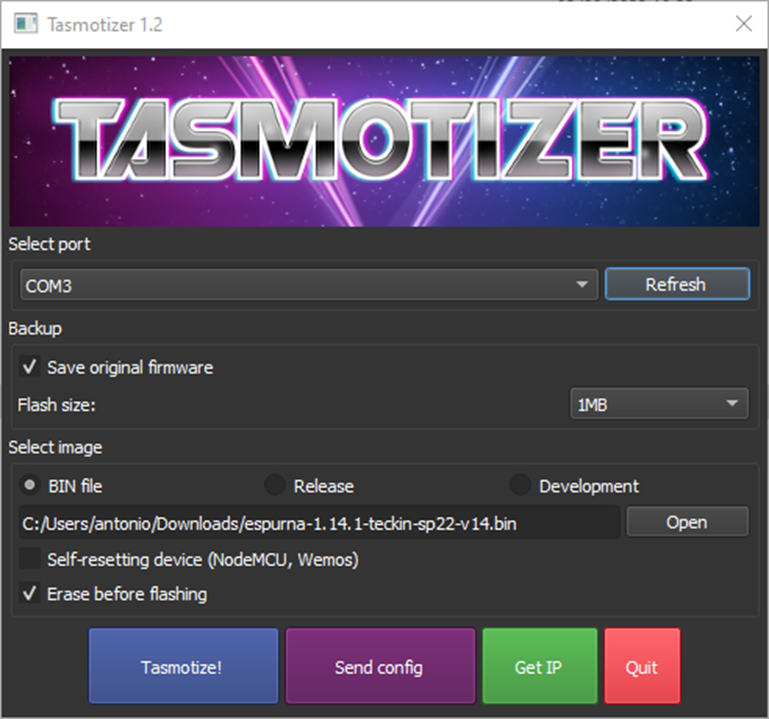Toggle Erase before flashing checkbox
The width and height of the screenshot is (769, 719).
30,594
